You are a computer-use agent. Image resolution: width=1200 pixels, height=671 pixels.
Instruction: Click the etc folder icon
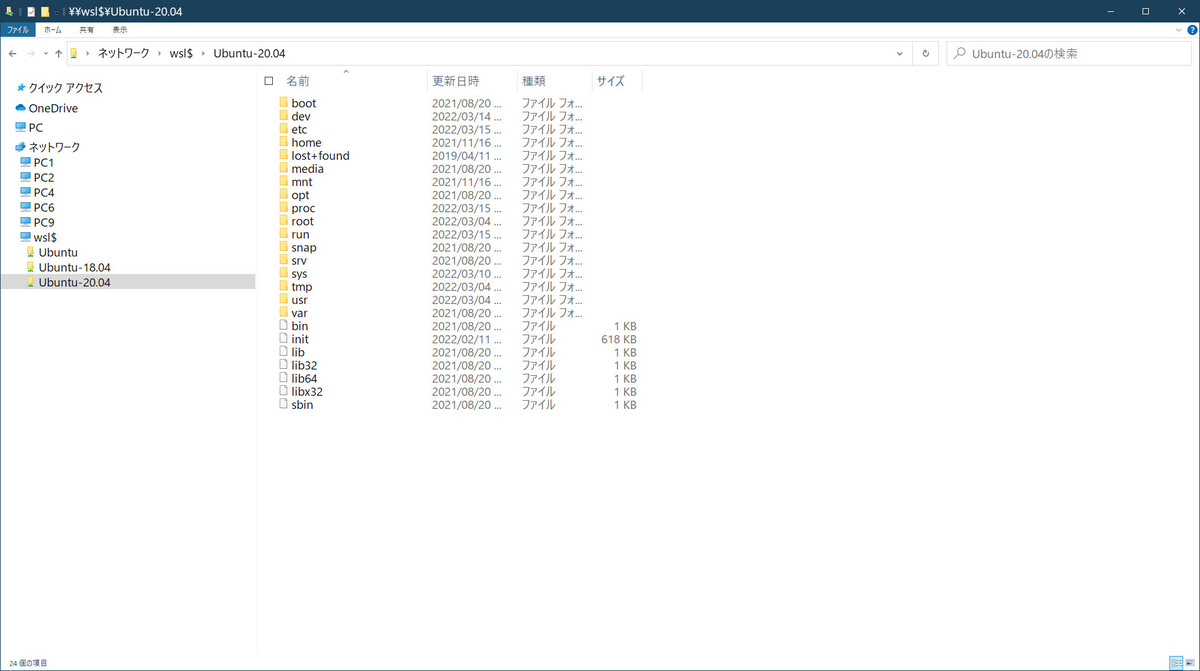coord(284,129)
